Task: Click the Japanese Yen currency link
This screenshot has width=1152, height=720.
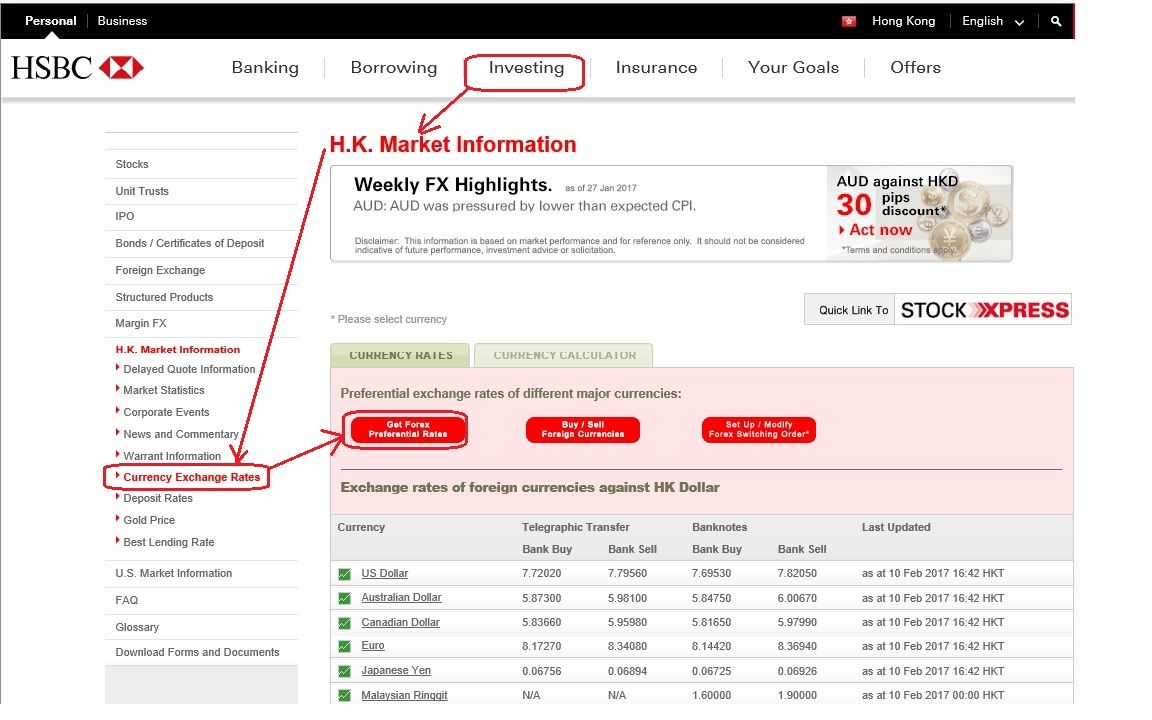Action: [x=396, y=671]
